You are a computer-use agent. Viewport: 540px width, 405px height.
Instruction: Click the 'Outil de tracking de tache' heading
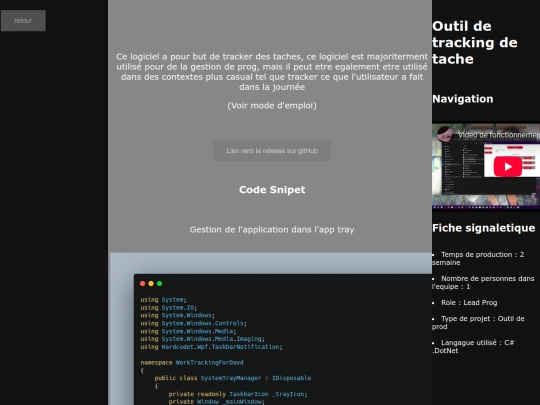pos(475,43)
